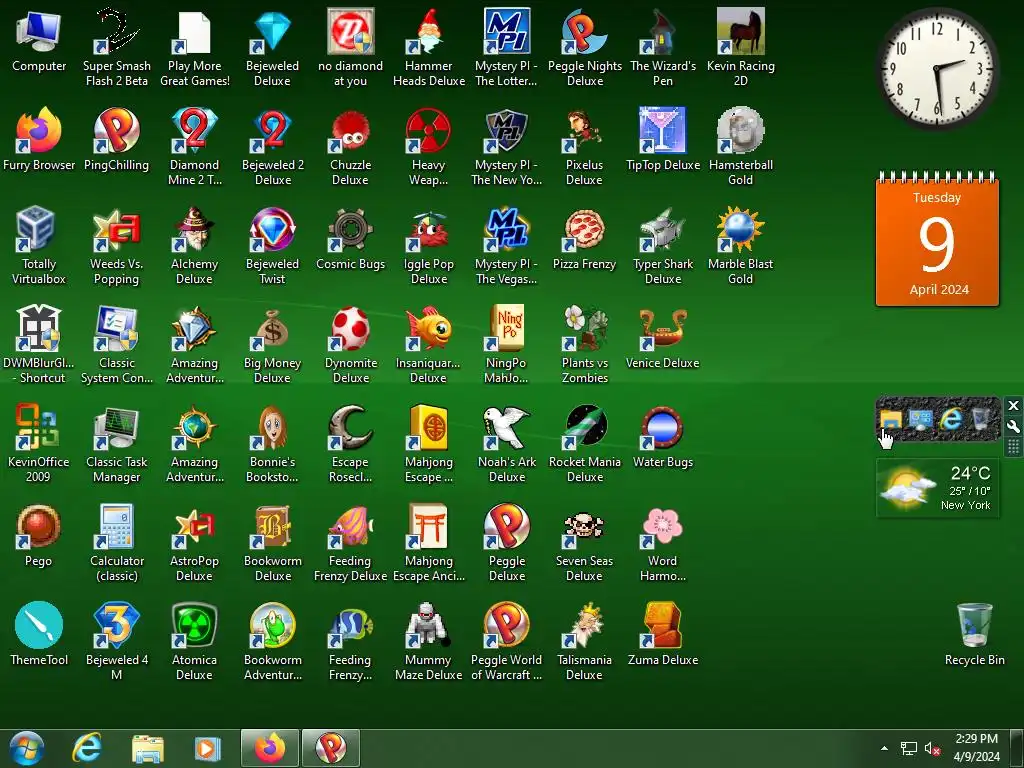Select Bejeweled 4 M icon
This screenshot has width=1024, height=768.
(116, 625)
